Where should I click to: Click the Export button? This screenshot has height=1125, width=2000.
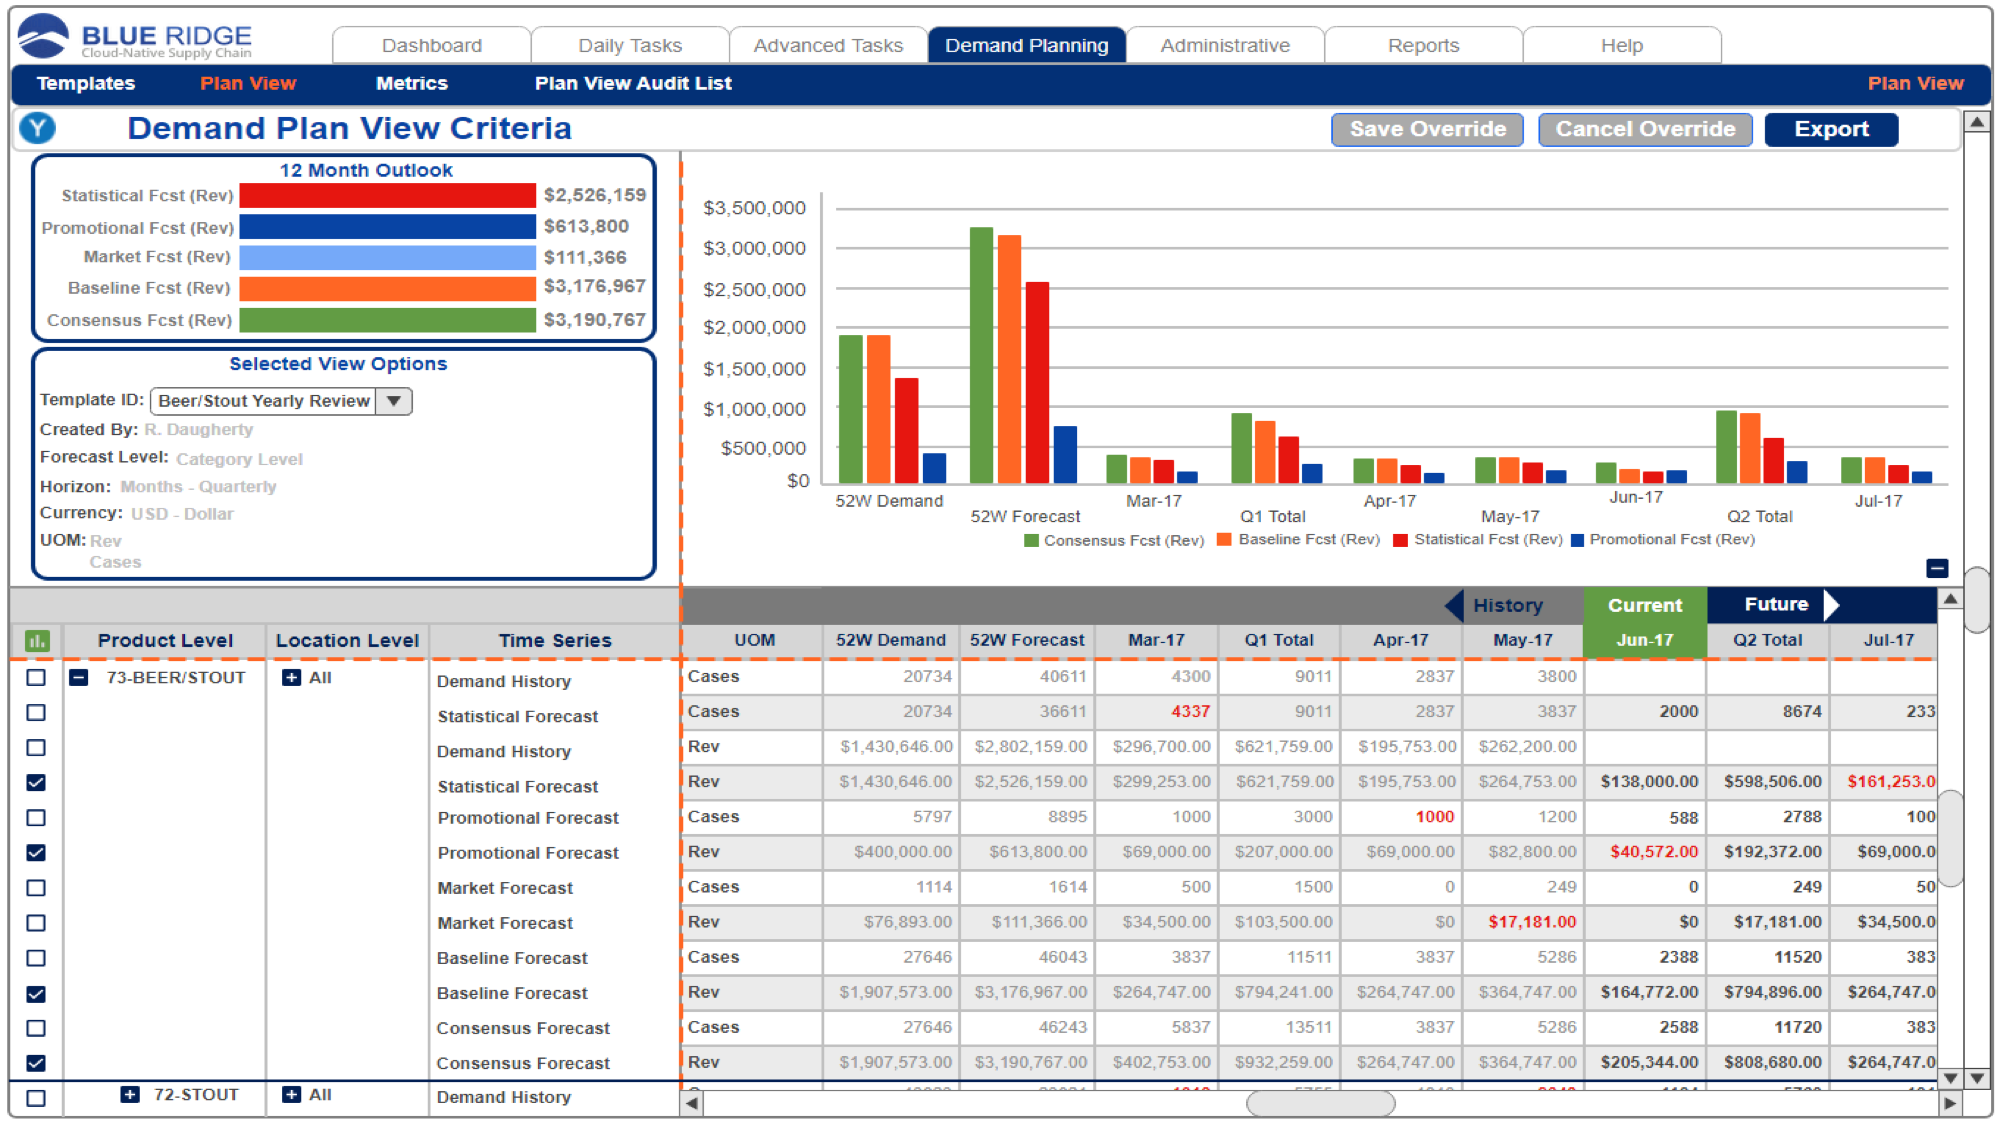click(1831, 129)
